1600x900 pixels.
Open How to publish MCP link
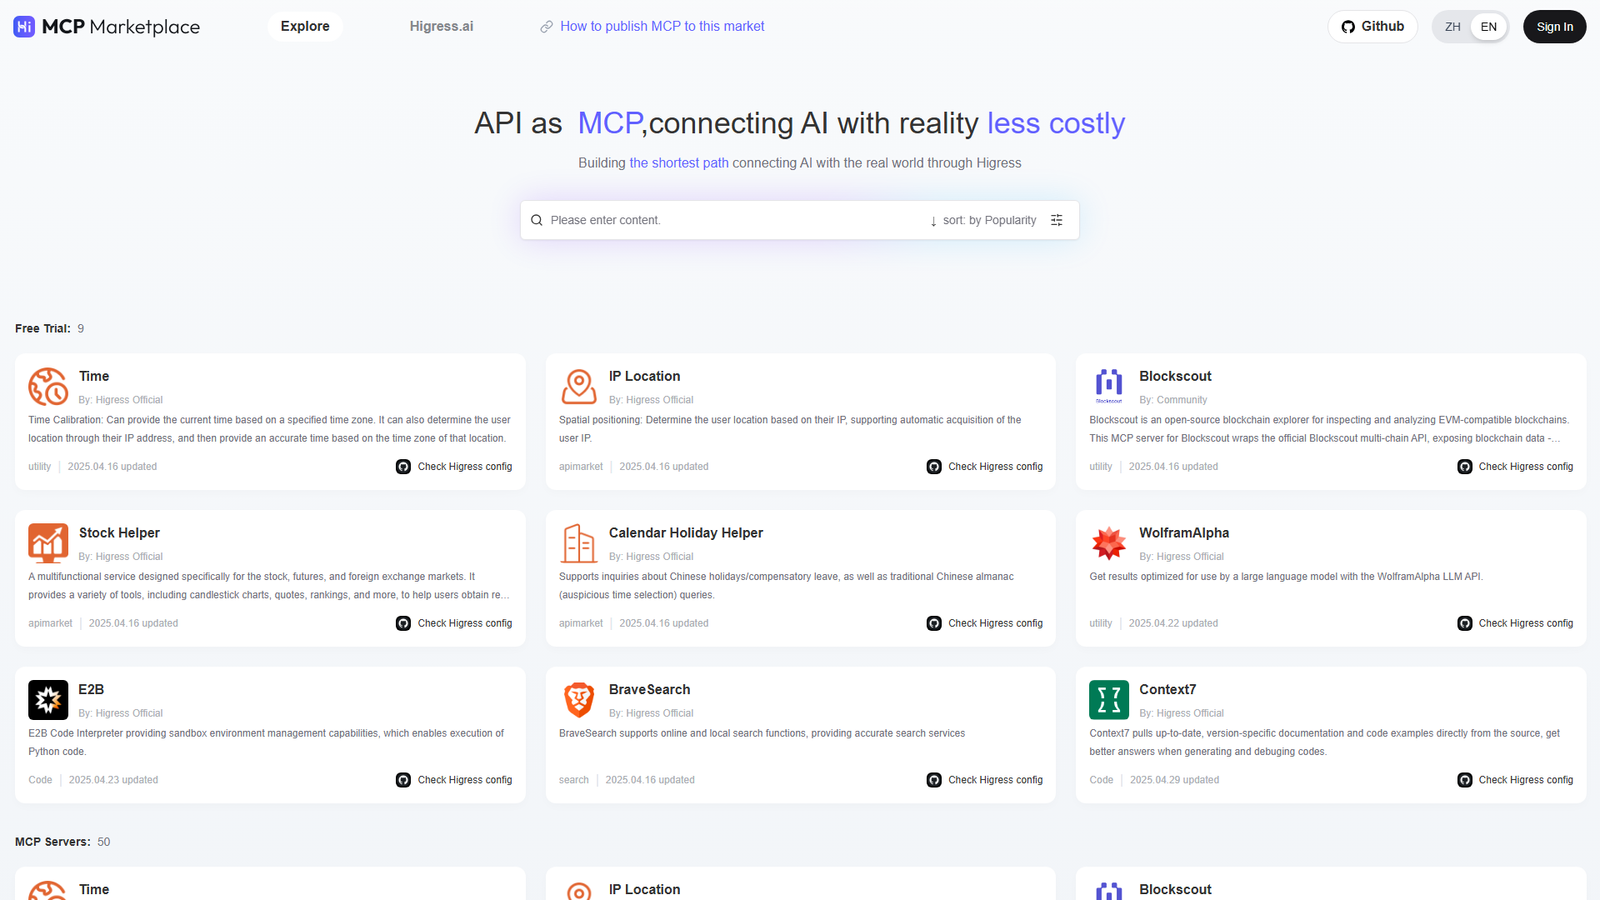tap(651, 26)
